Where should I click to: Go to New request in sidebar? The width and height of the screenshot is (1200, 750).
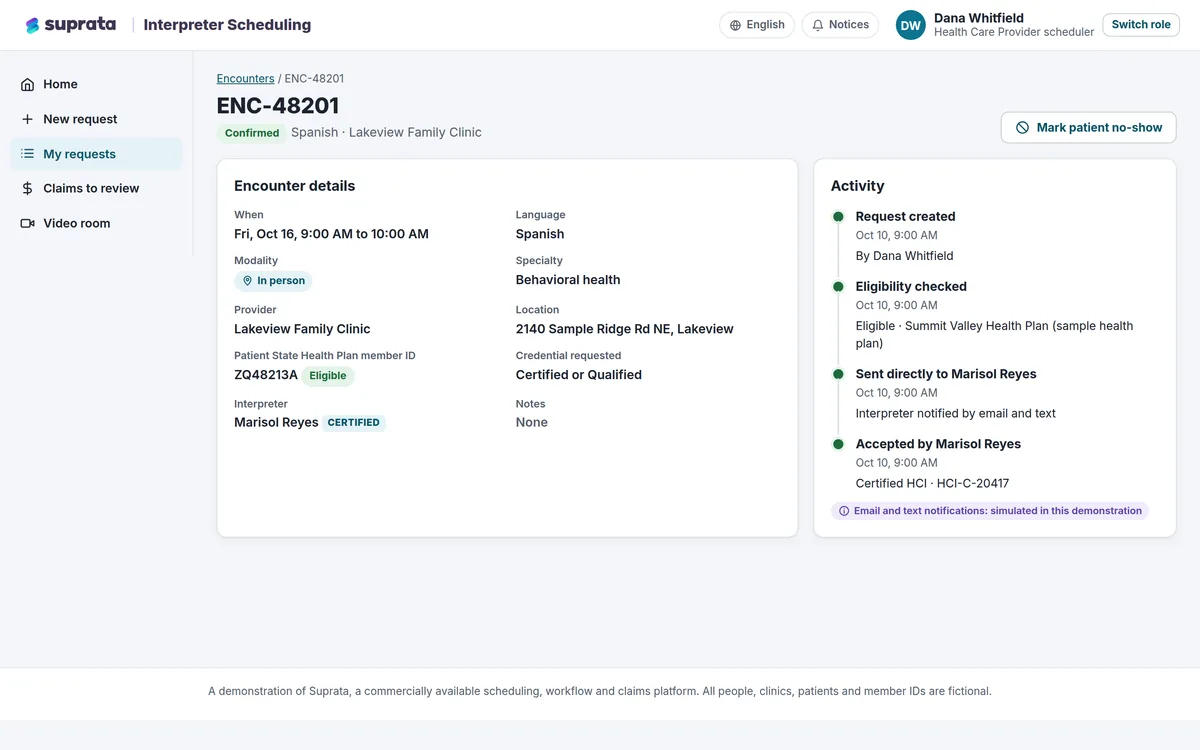point(96,119)
